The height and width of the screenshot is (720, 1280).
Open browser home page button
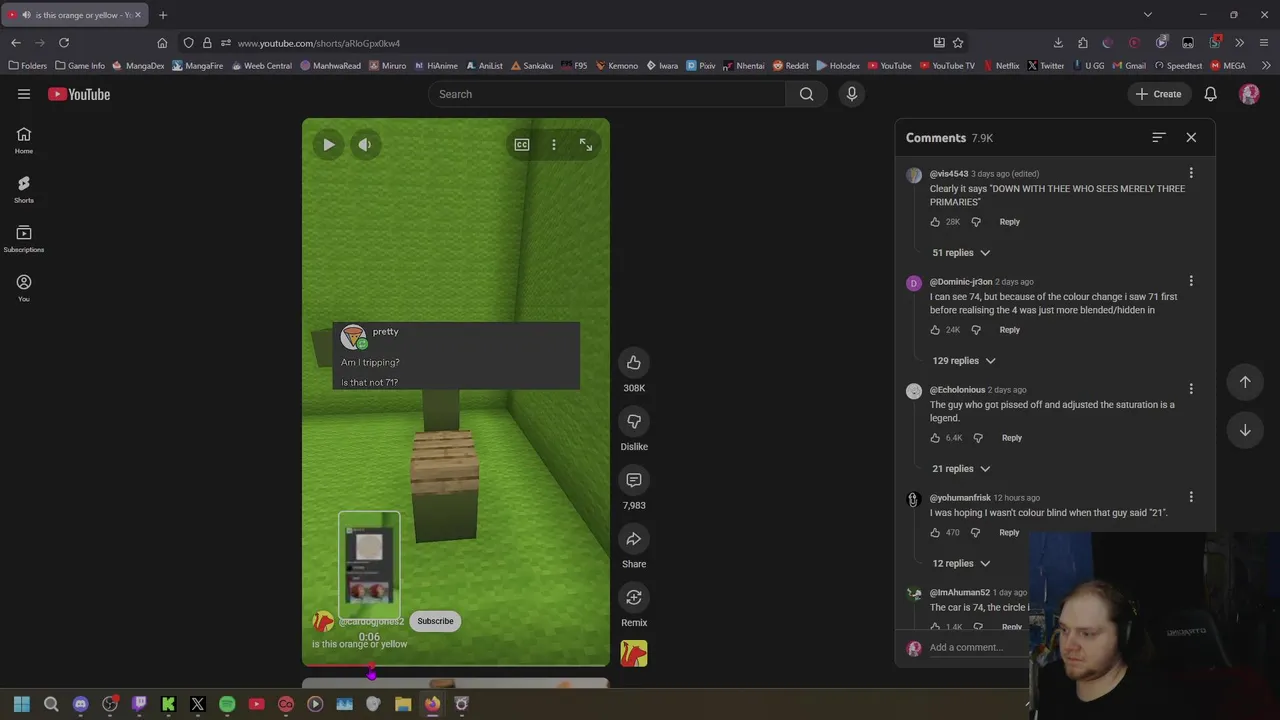[x=162, y=43]
